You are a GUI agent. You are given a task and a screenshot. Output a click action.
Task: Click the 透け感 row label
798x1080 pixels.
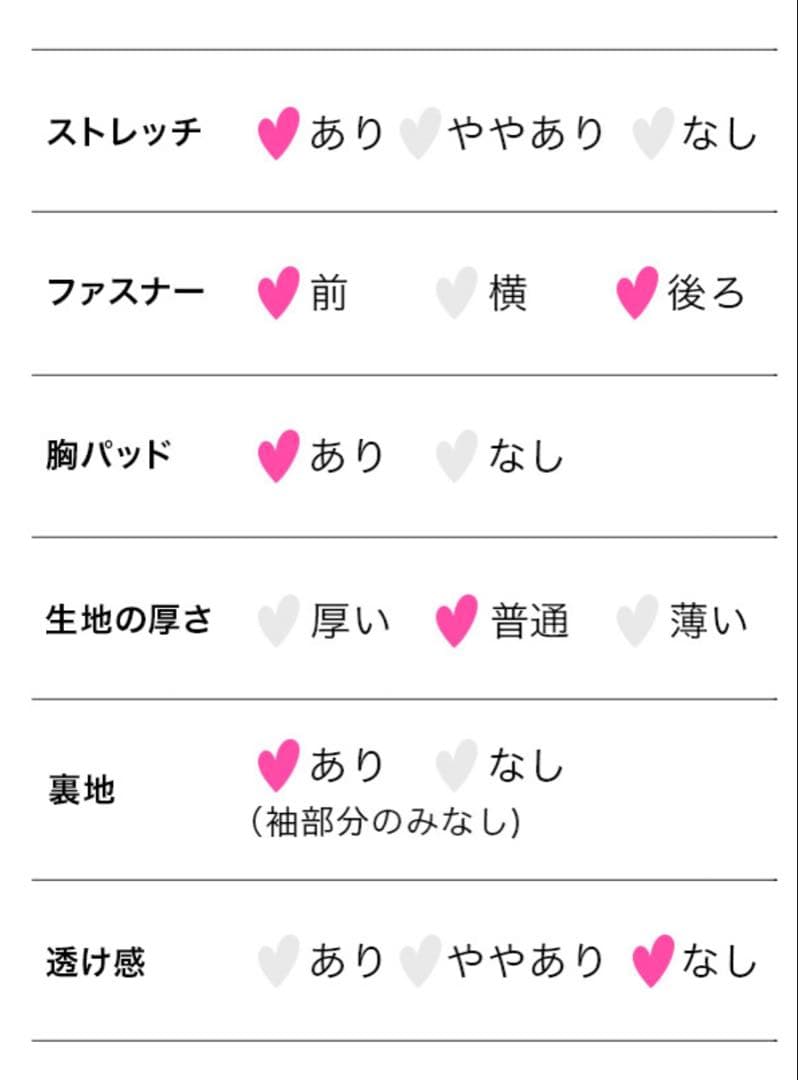coord(96,962)
